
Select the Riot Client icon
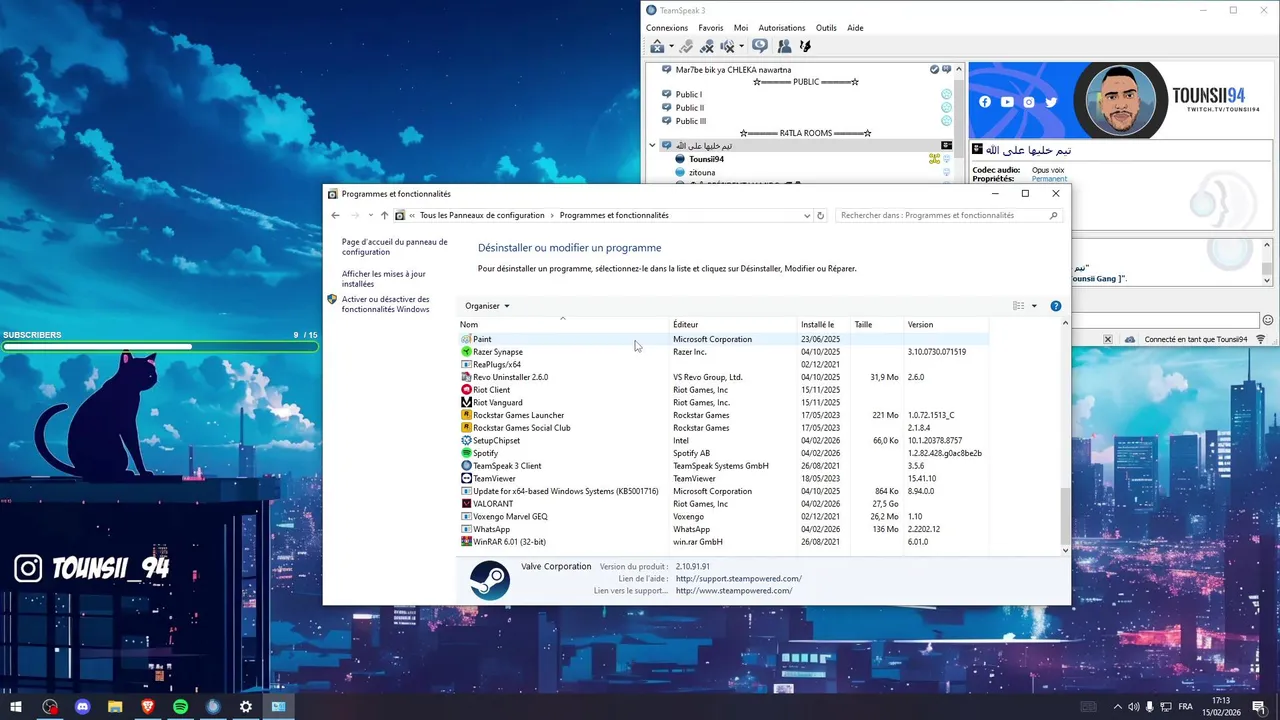click(466, 390)
